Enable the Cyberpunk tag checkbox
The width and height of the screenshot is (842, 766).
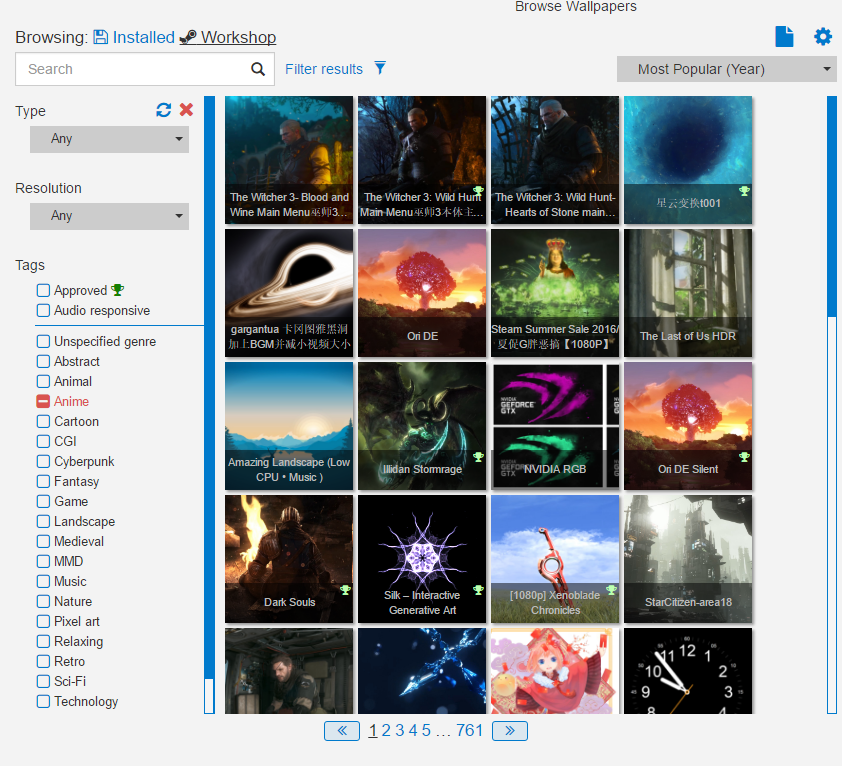(43, 461)
